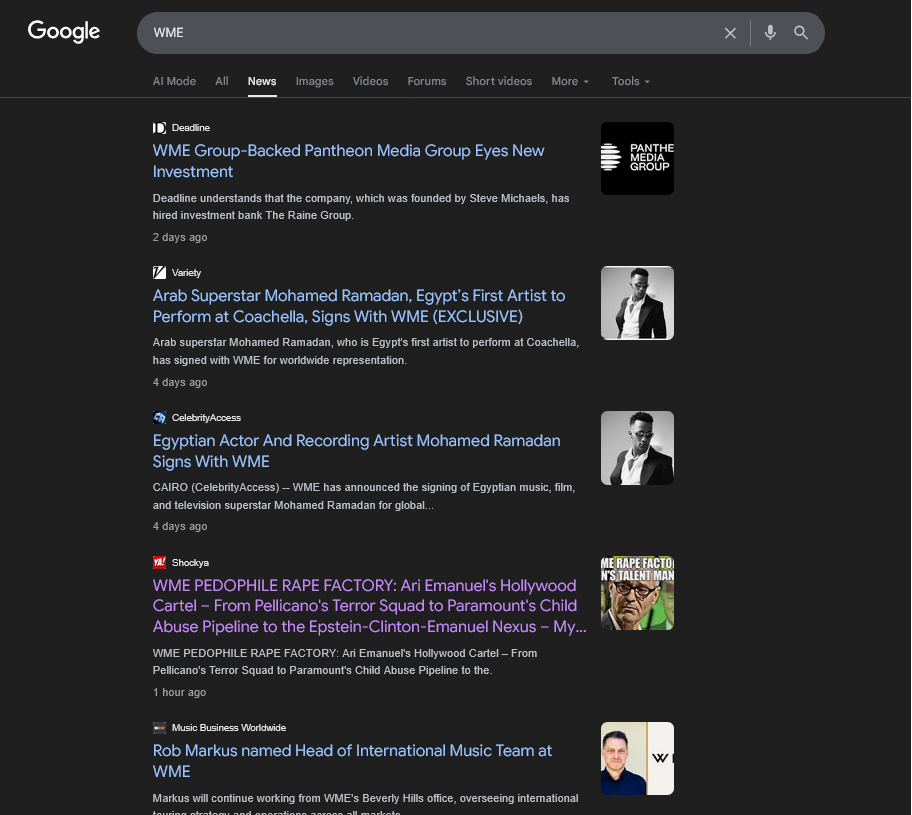This screenshot has width=912, height=815.
Task: Open the Forums search tab
Action: pyautogui.click(x=427, y=81)
